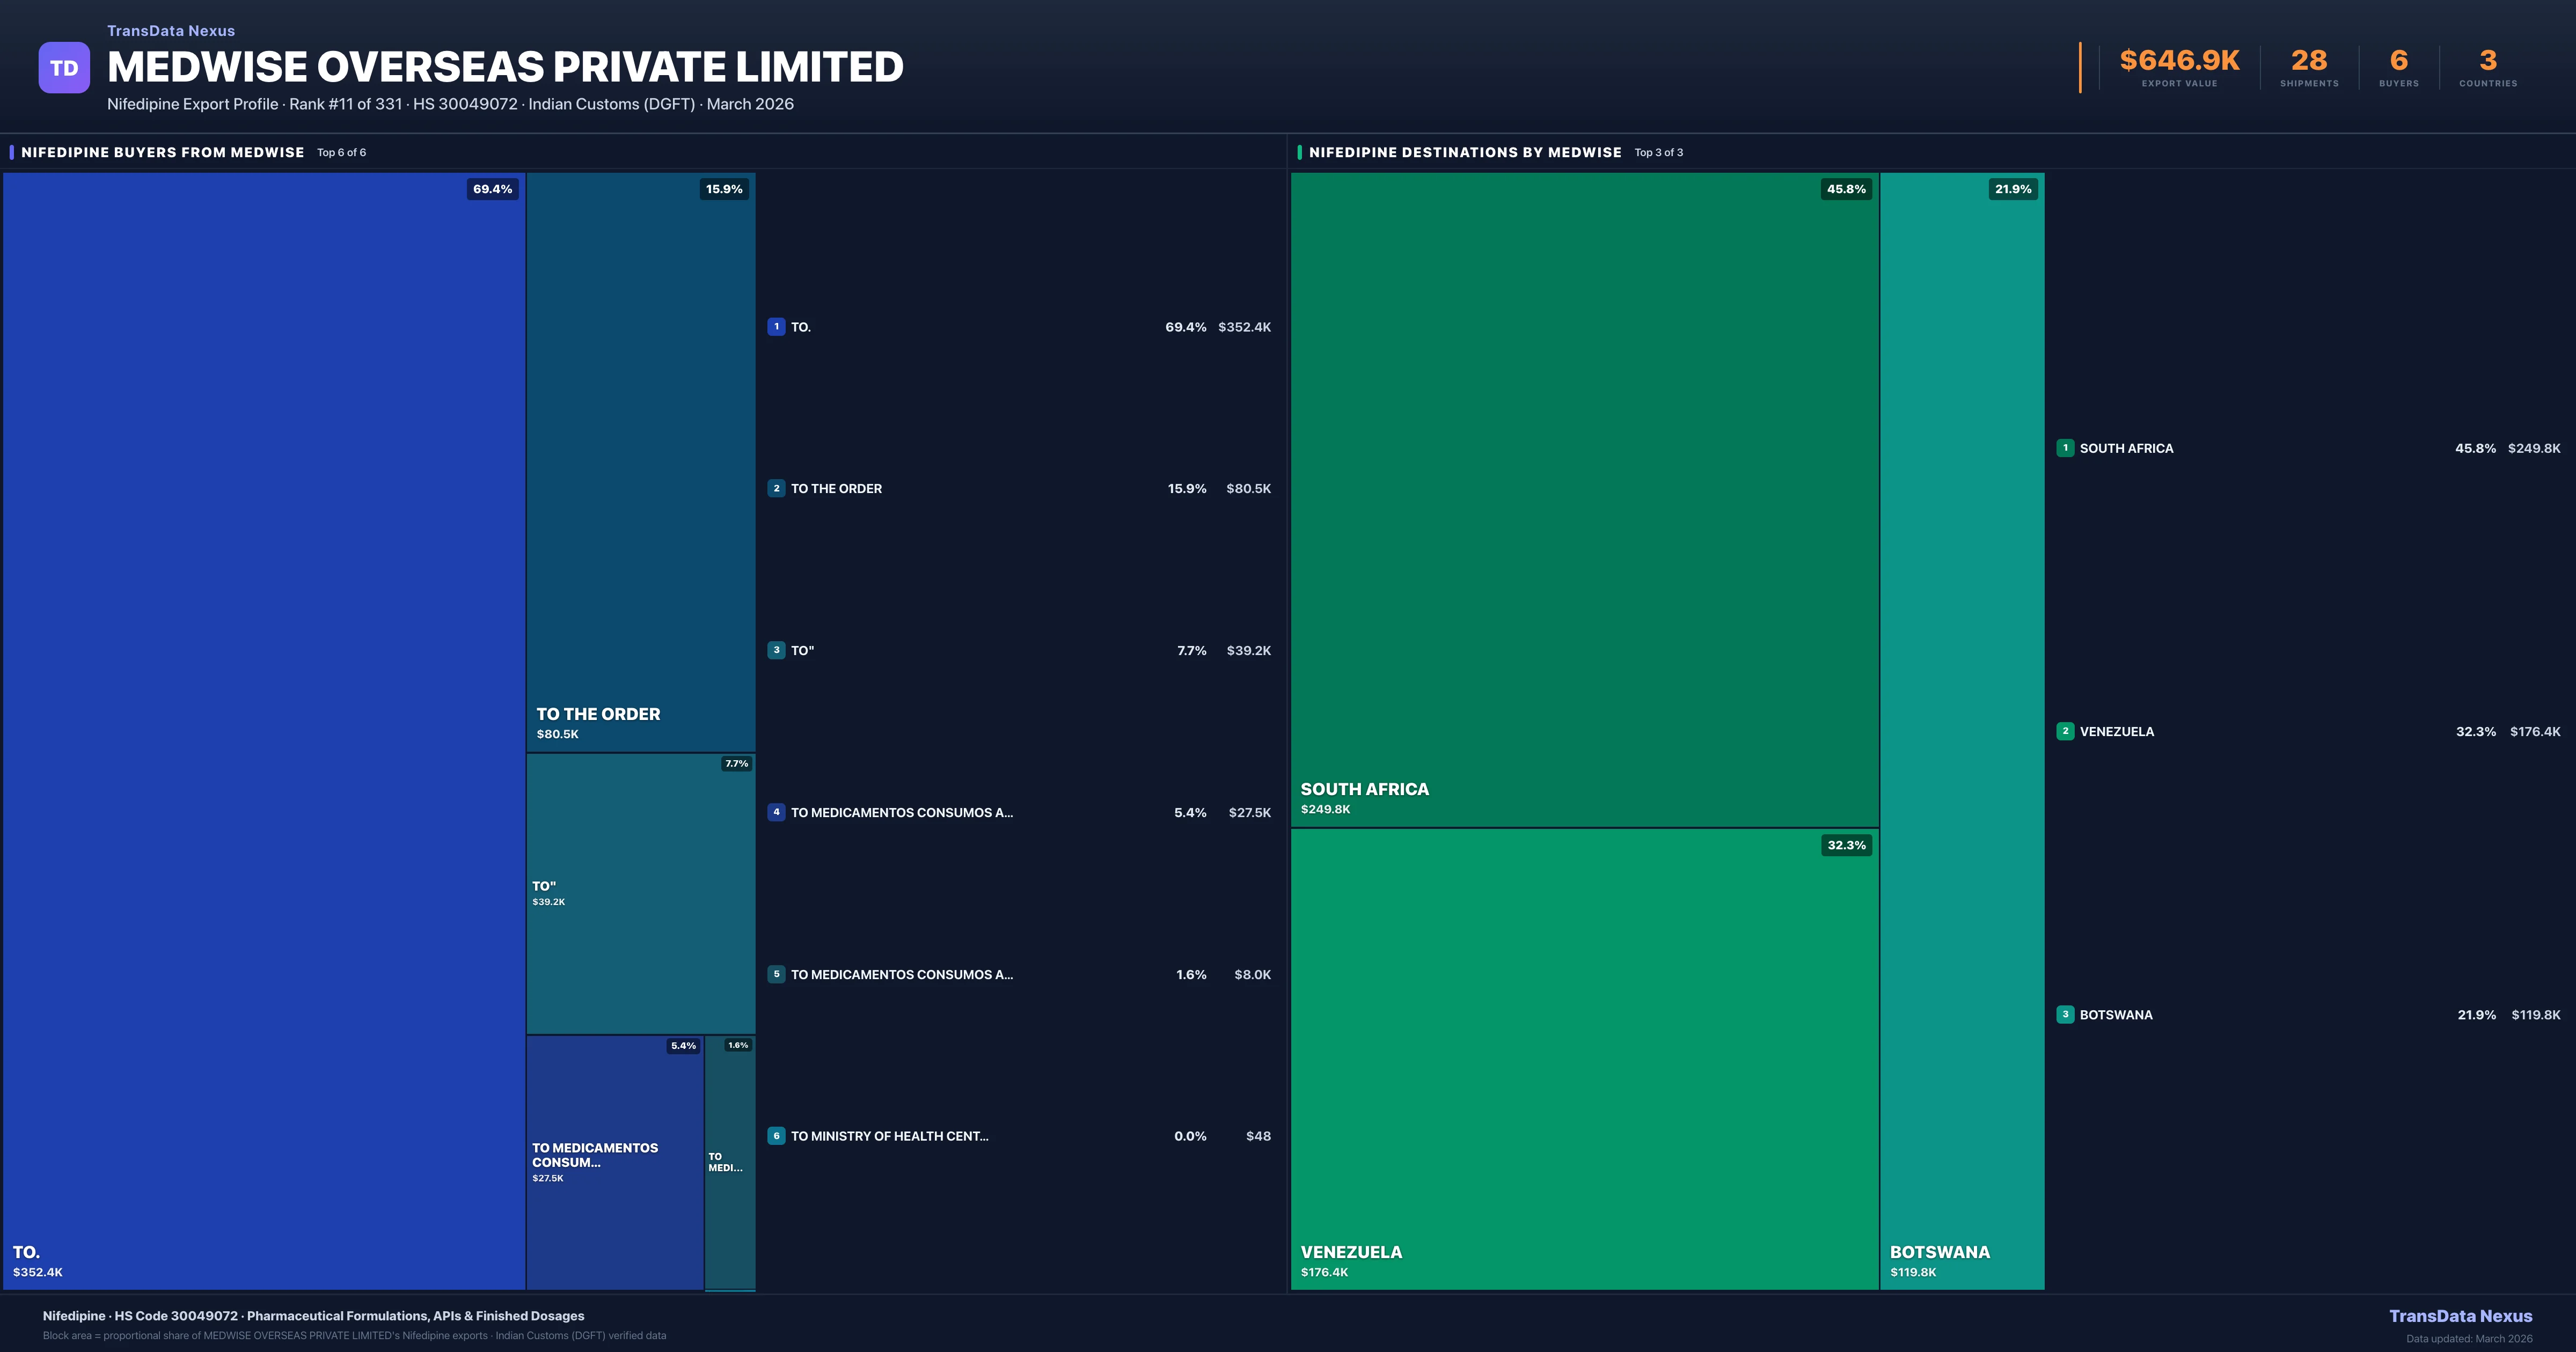This screenshot has width=2576, height=1352.
Task: Click rank badge 3 beside Botswana
Action: pyautogui.click(x=2065, y=1014)
